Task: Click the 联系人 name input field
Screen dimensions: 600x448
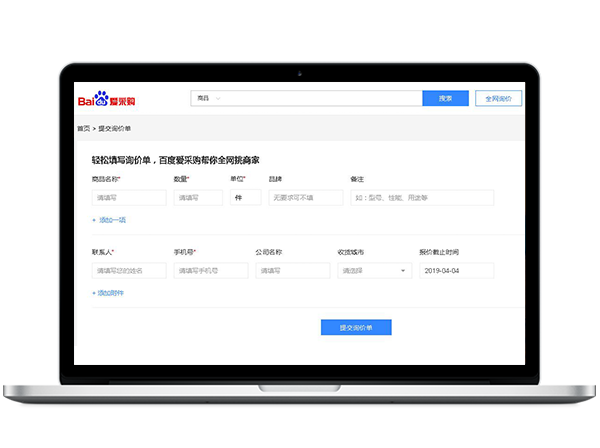Action: click(127, 271)
